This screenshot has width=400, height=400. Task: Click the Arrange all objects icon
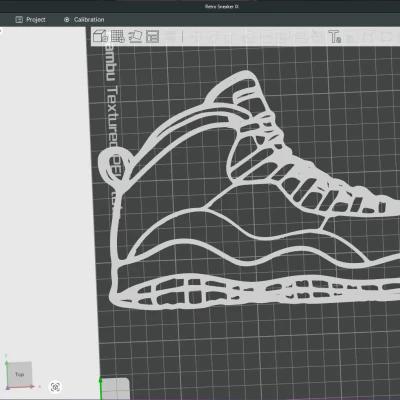coord(153,36)
